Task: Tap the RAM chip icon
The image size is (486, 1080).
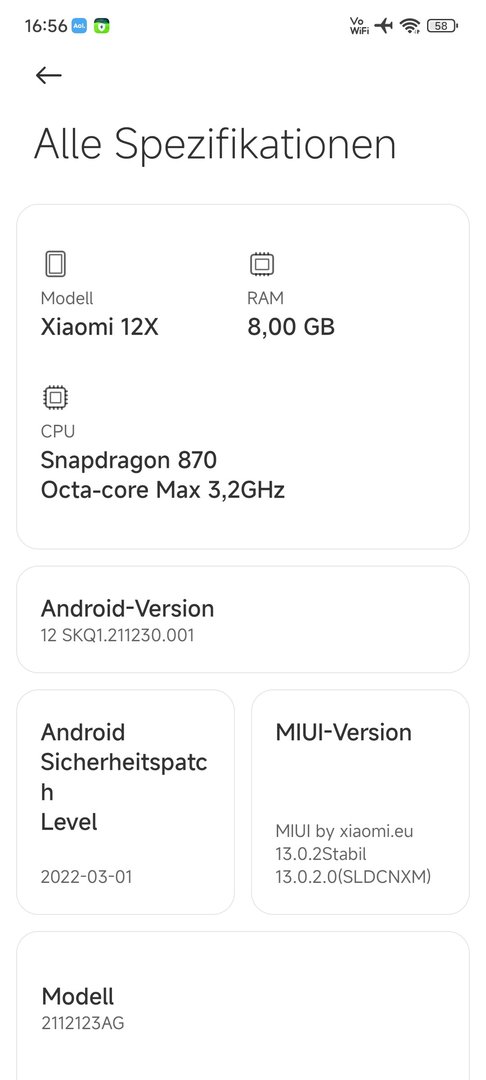Action: point(262,264)
